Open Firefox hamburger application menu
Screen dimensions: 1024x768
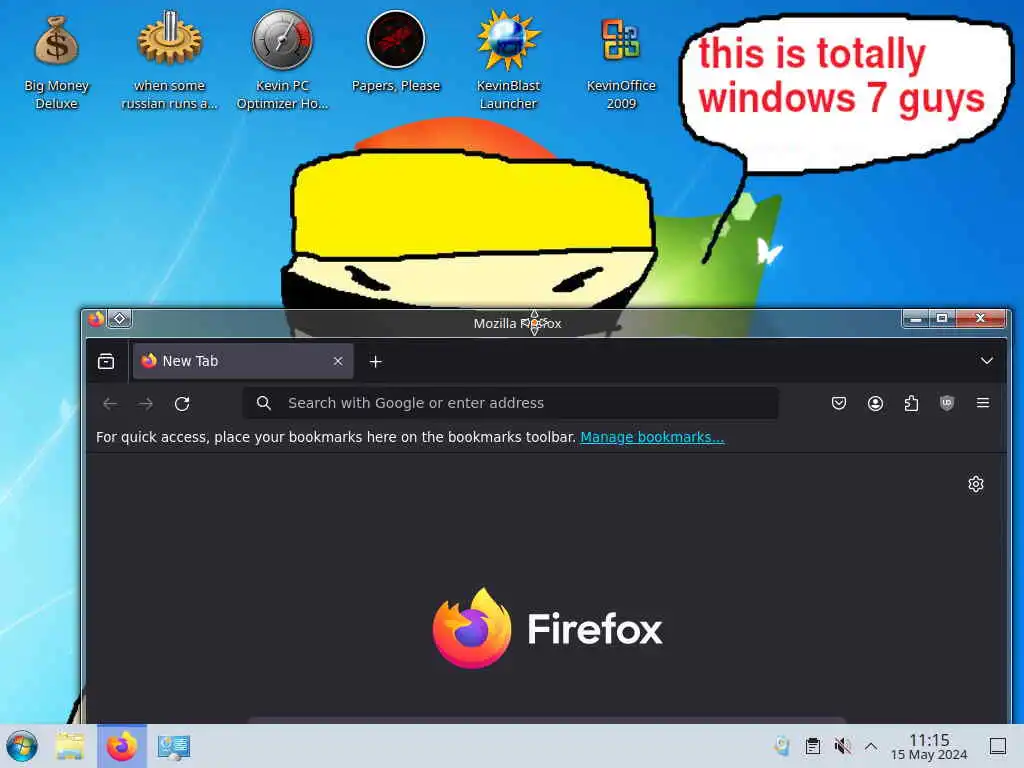983,403
